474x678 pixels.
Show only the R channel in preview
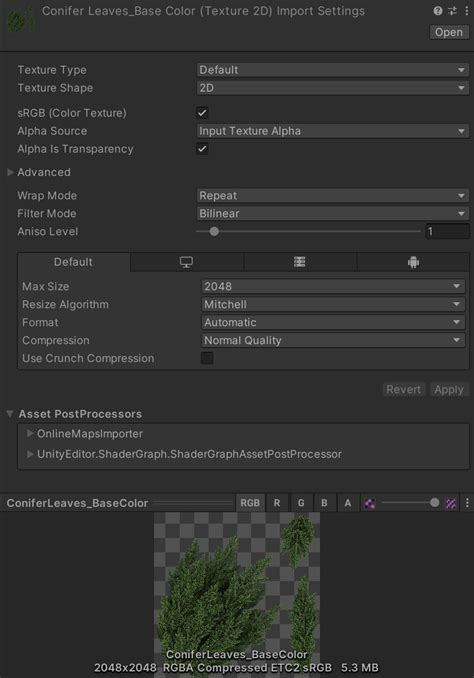(x=277, y=503)
